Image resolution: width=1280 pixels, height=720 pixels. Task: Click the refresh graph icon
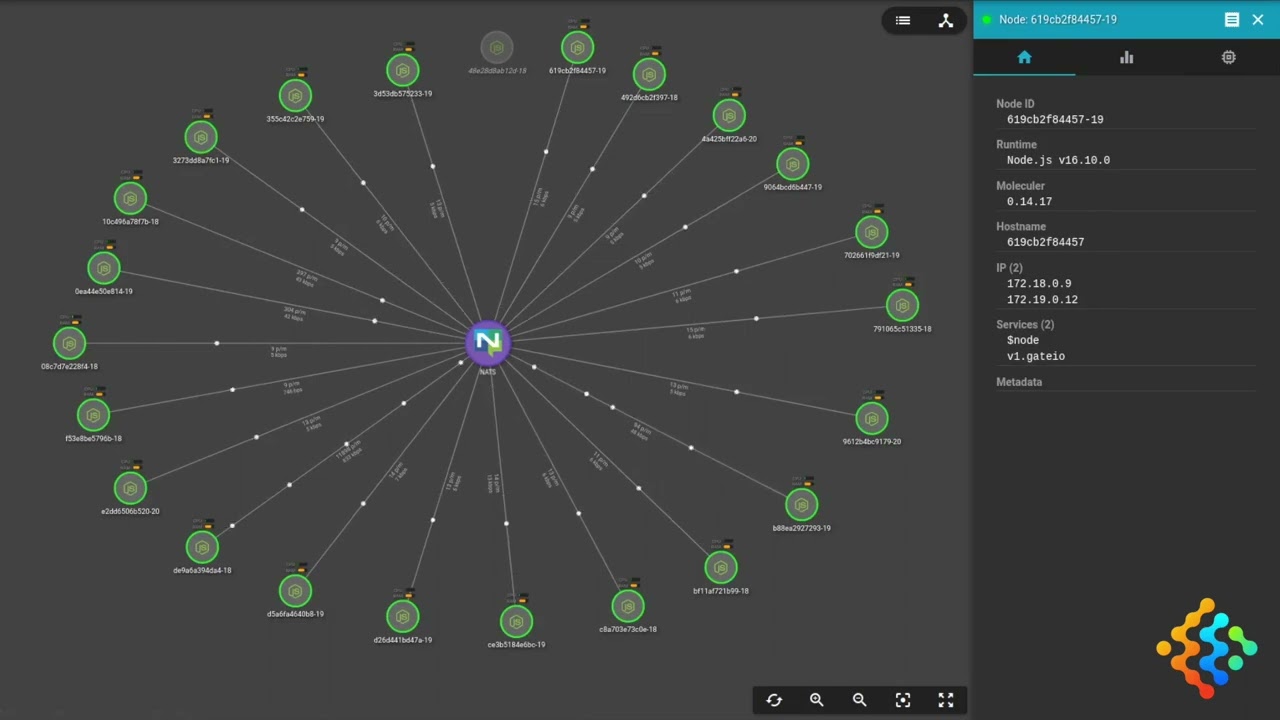coord(774,700)
